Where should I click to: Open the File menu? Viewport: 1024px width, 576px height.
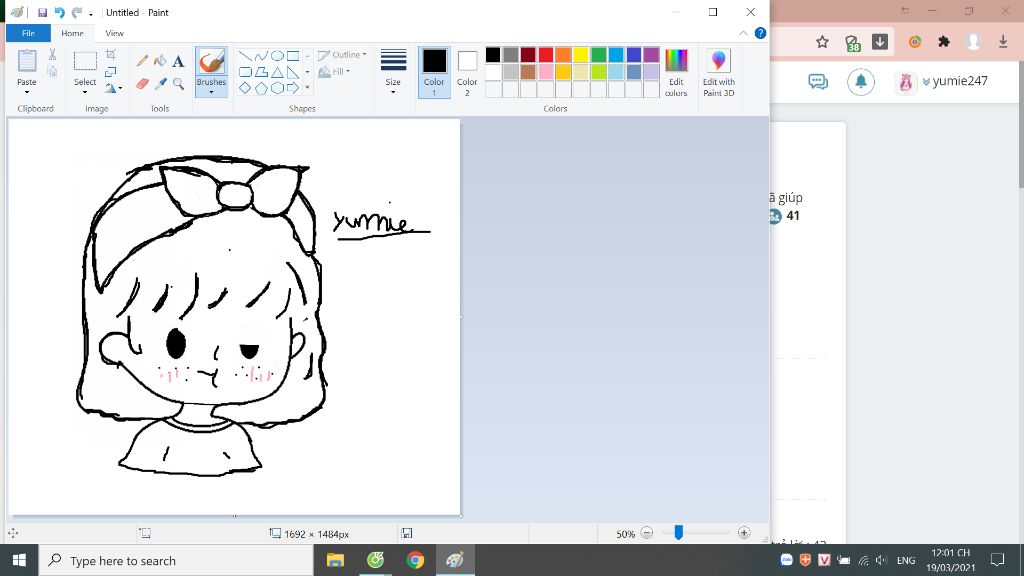point(28,33)
